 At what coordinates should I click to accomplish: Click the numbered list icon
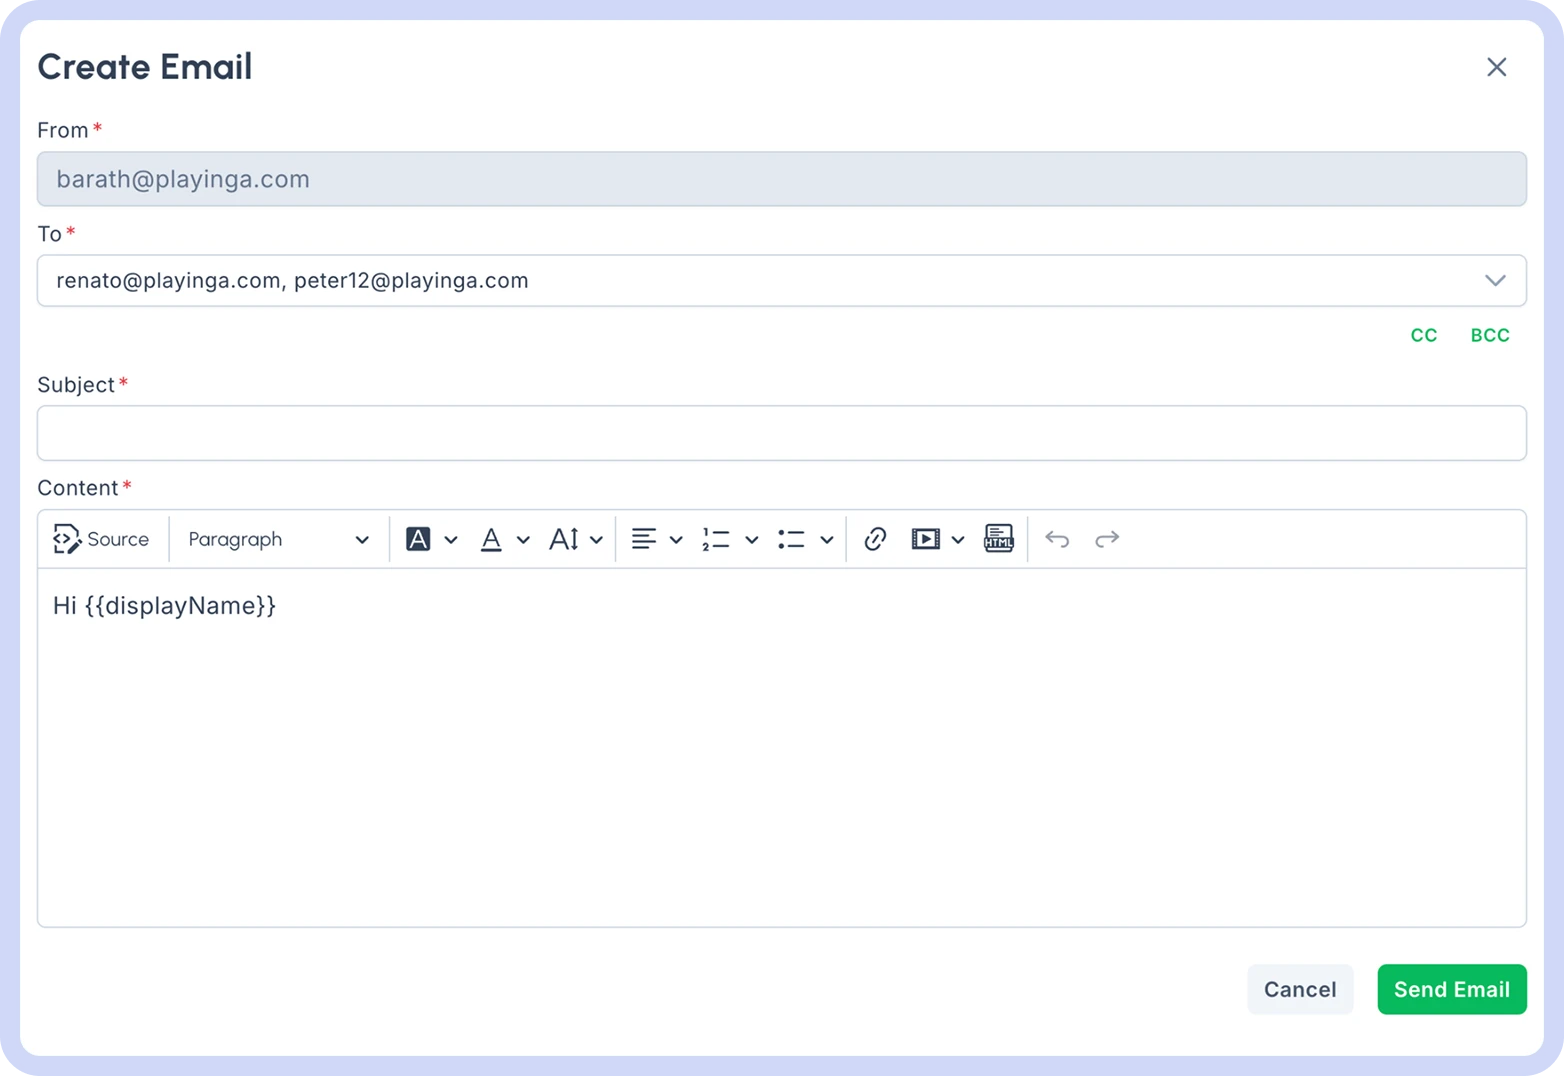[715, 539]
